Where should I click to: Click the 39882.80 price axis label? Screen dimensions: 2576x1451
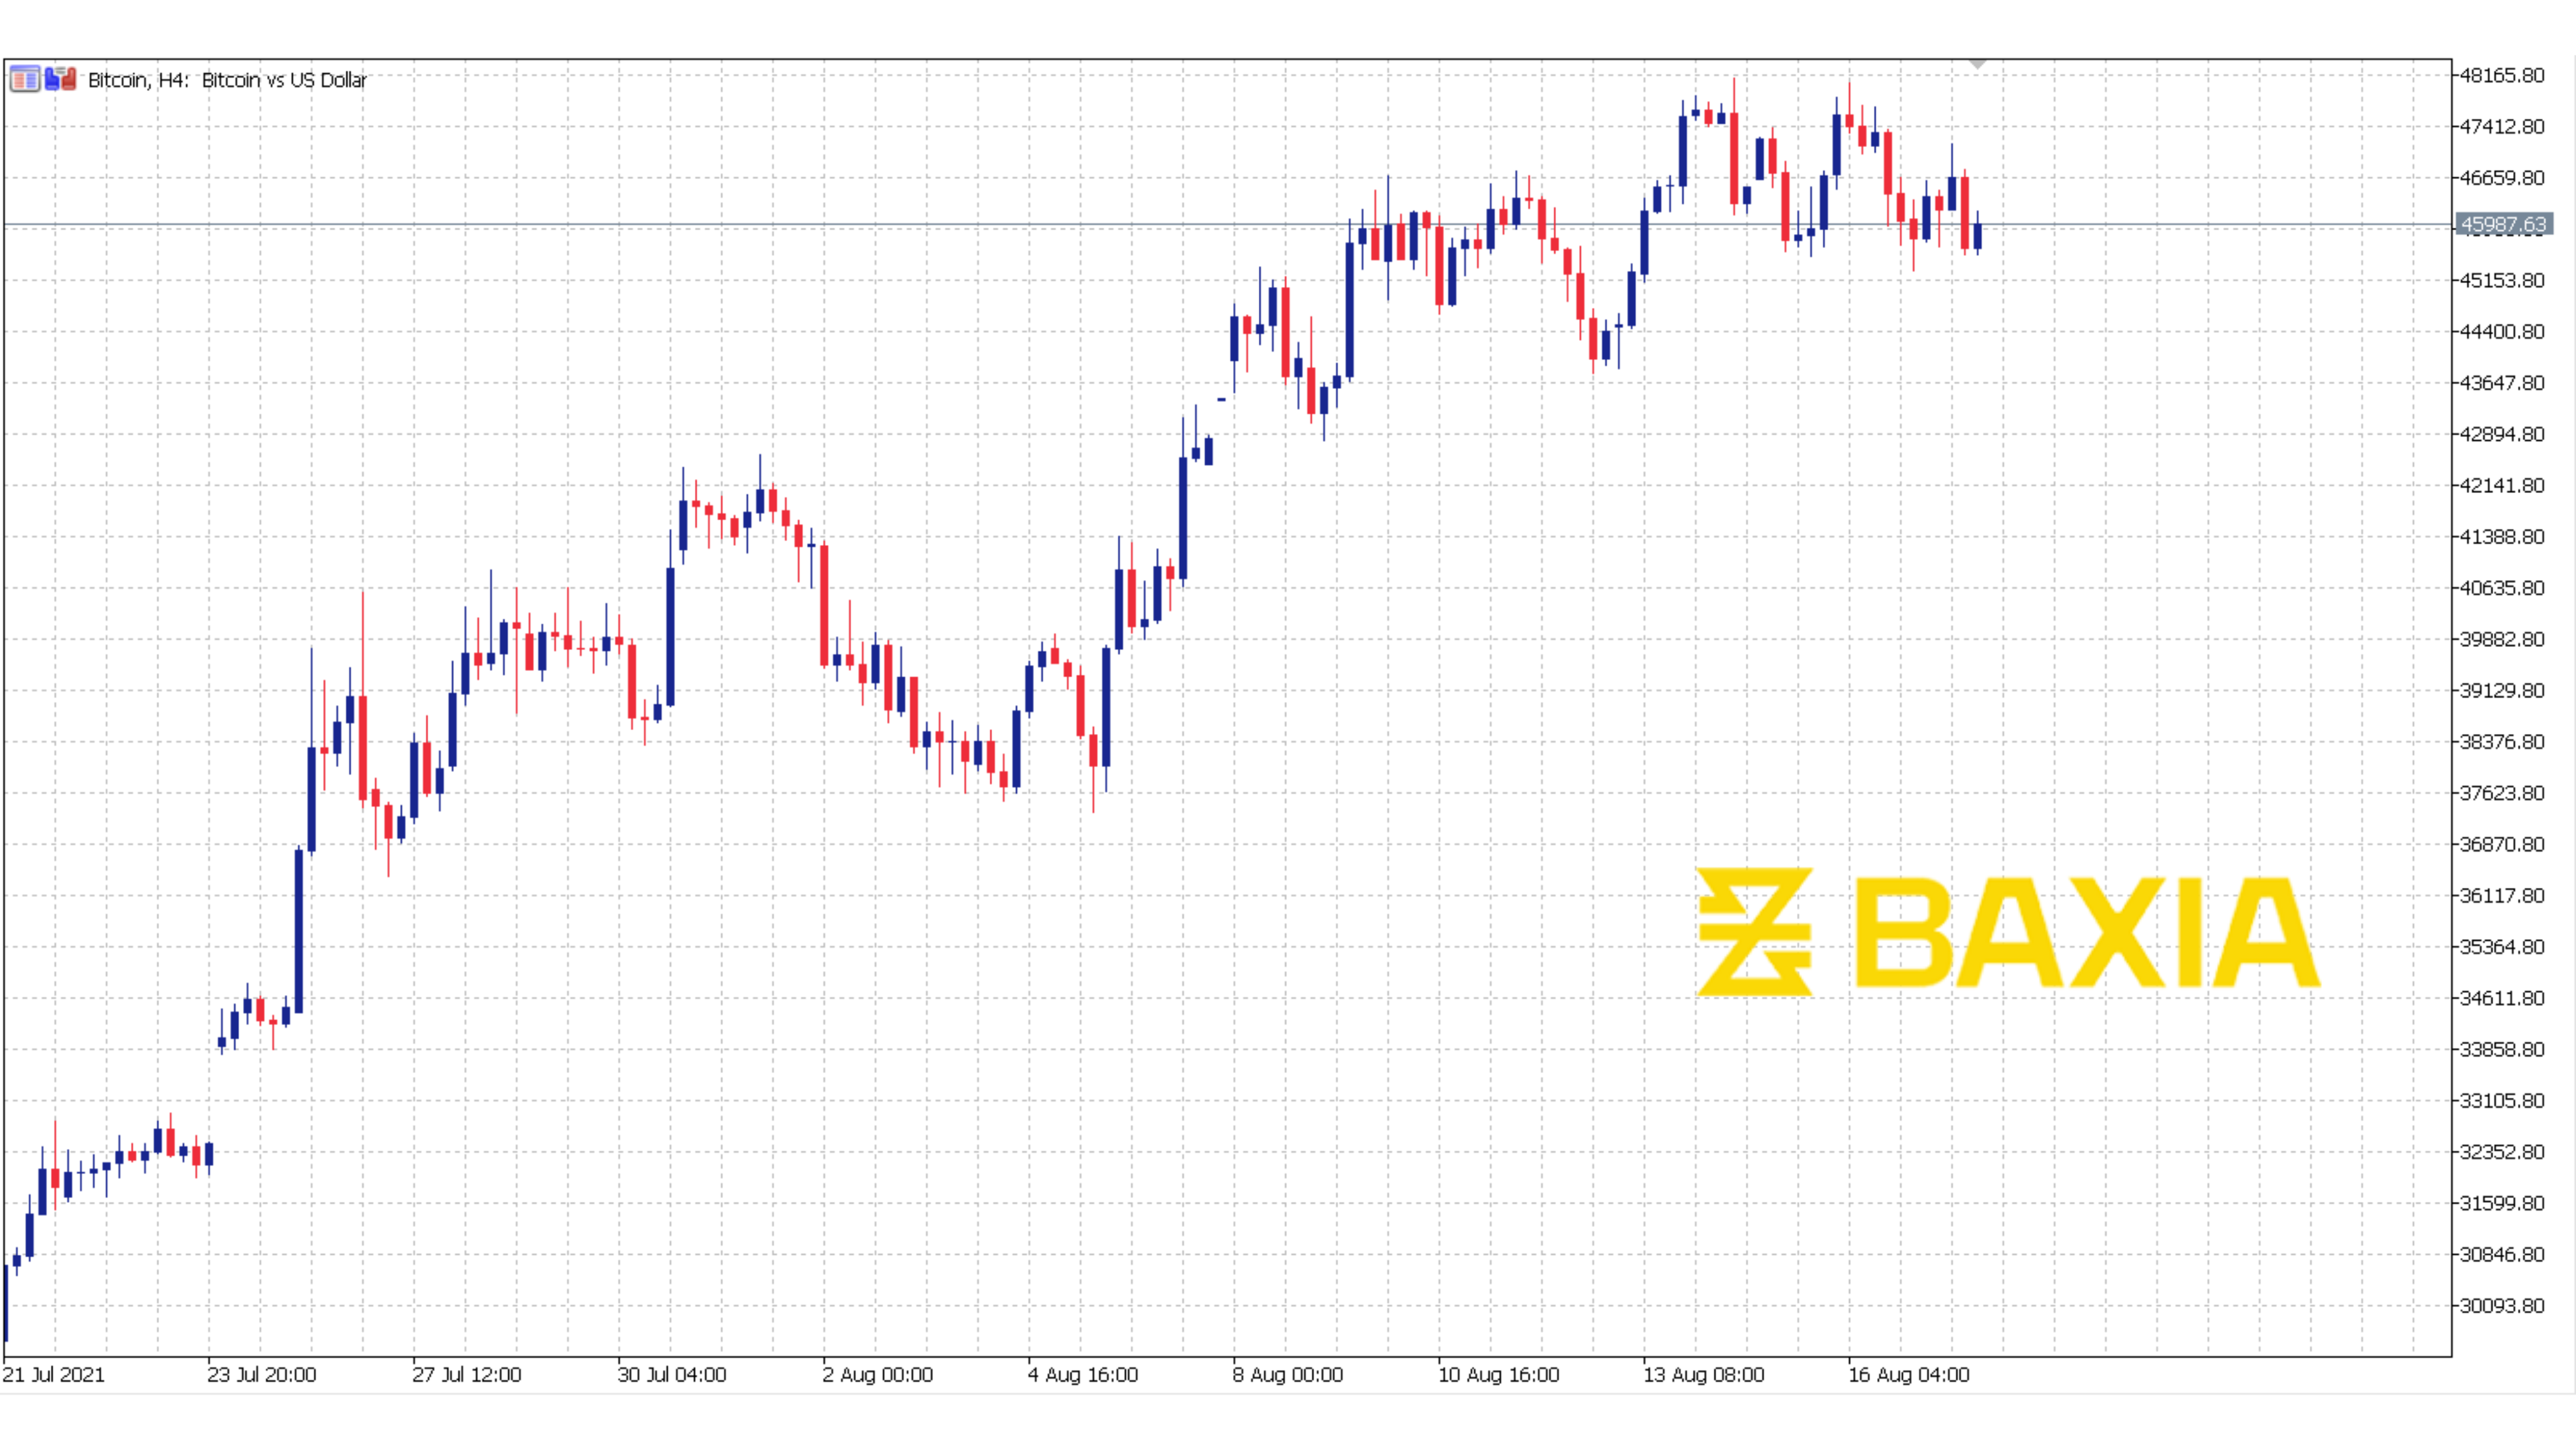(2502, 639)
